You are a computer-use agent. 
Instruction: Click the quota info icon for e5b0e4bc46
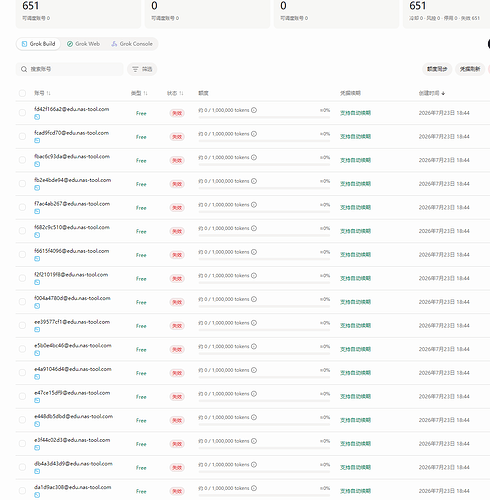pos(254,347)
